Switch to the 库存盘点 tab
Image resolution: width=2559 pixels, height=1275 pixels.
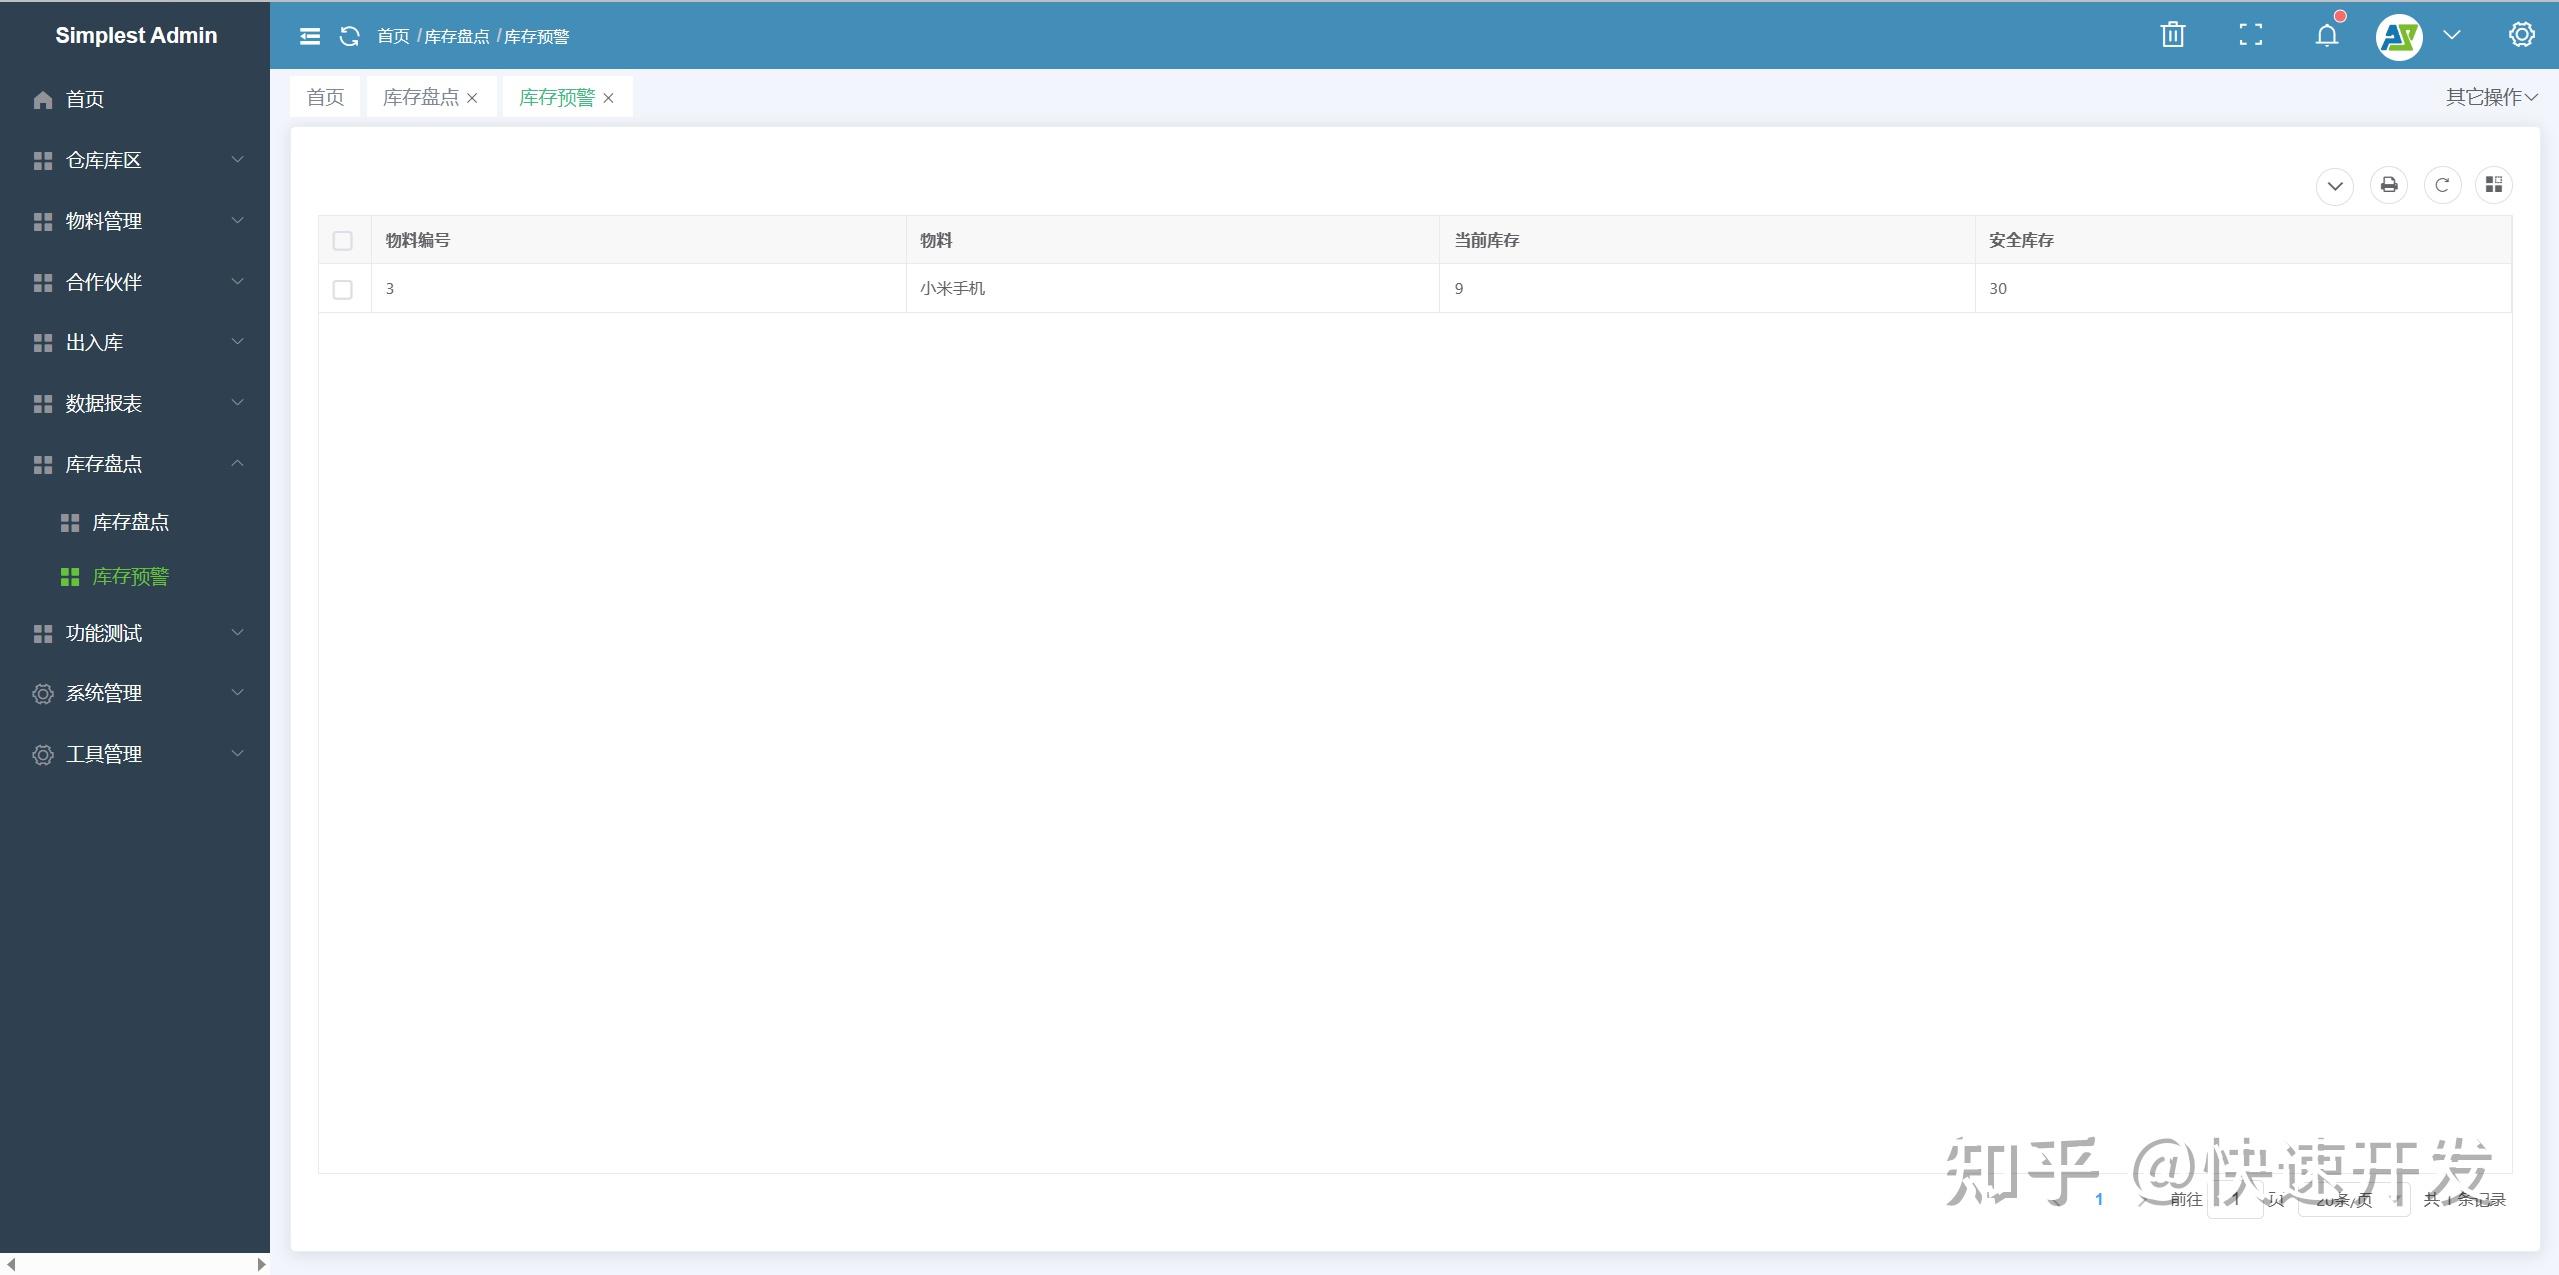point(420,97)
